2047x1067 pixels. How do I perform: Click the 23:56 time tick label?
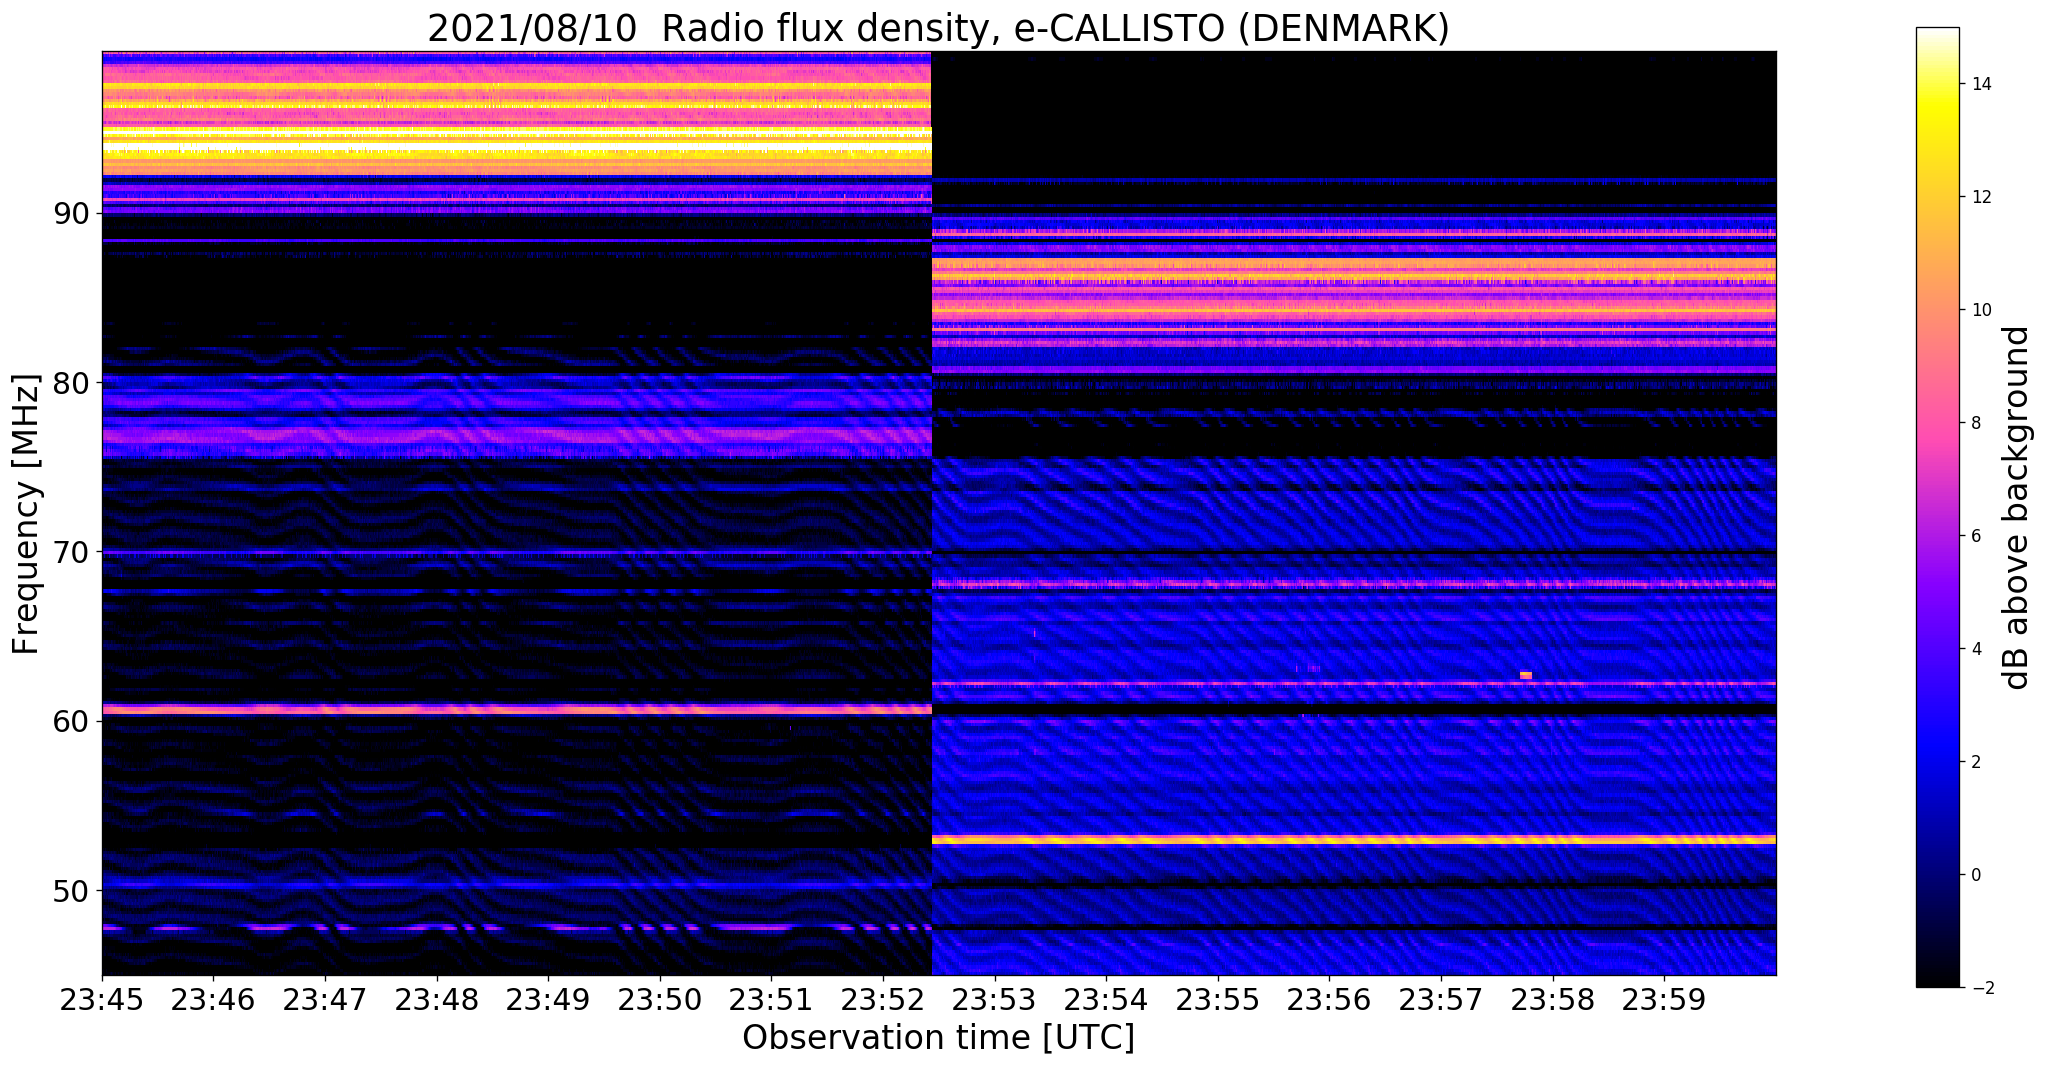(x=1329, y=1001)
